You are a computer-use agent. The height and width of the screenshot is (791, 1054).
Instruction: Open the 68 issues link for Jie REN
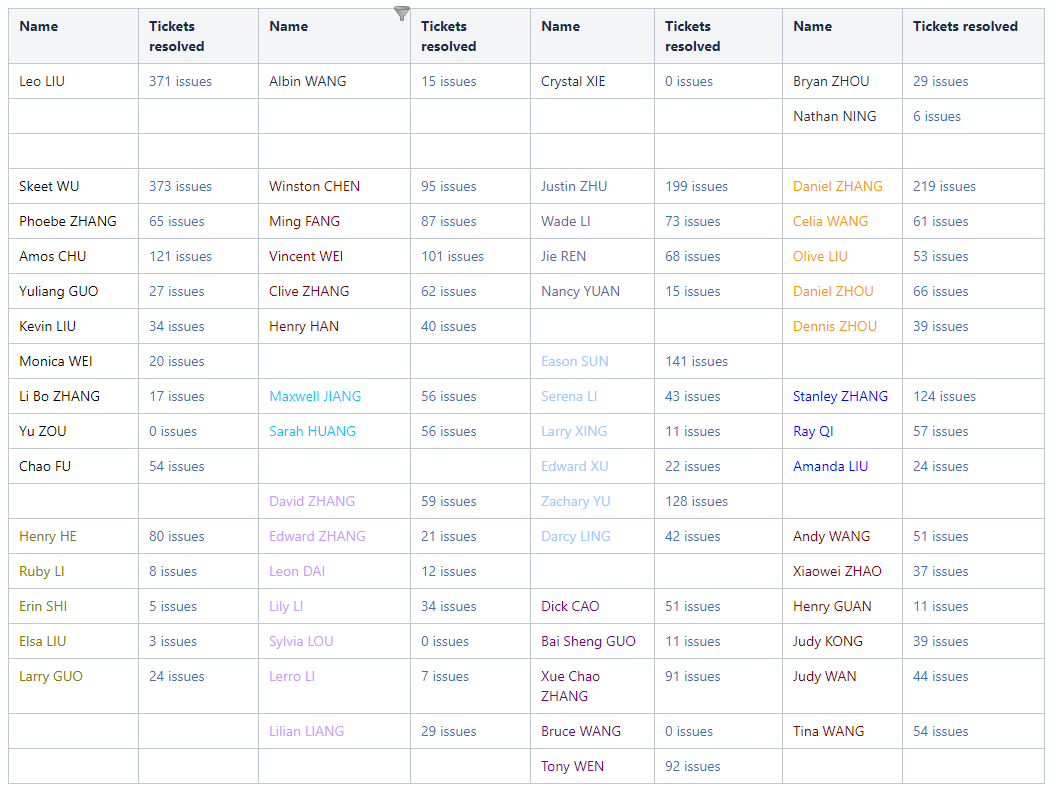coord(692,256)
